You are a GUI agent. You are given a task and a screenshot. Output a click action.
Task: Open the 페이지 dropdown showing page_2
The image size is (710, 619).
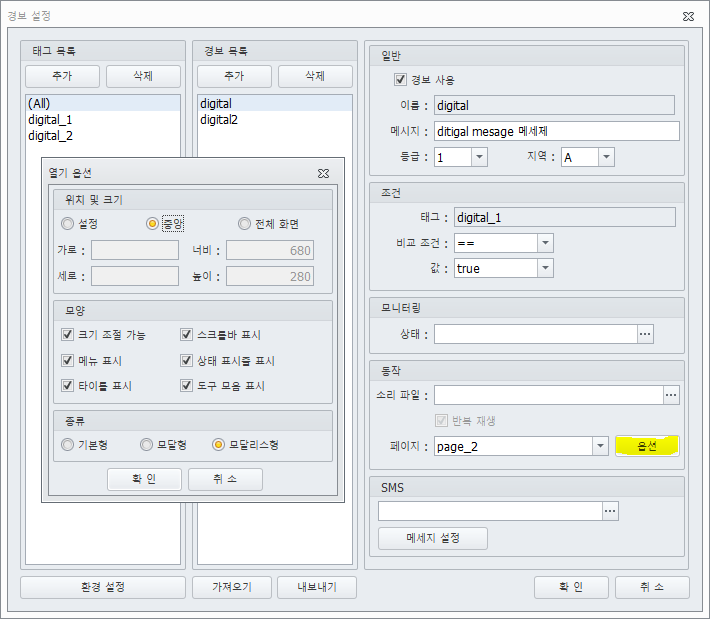tap(600, 446)
